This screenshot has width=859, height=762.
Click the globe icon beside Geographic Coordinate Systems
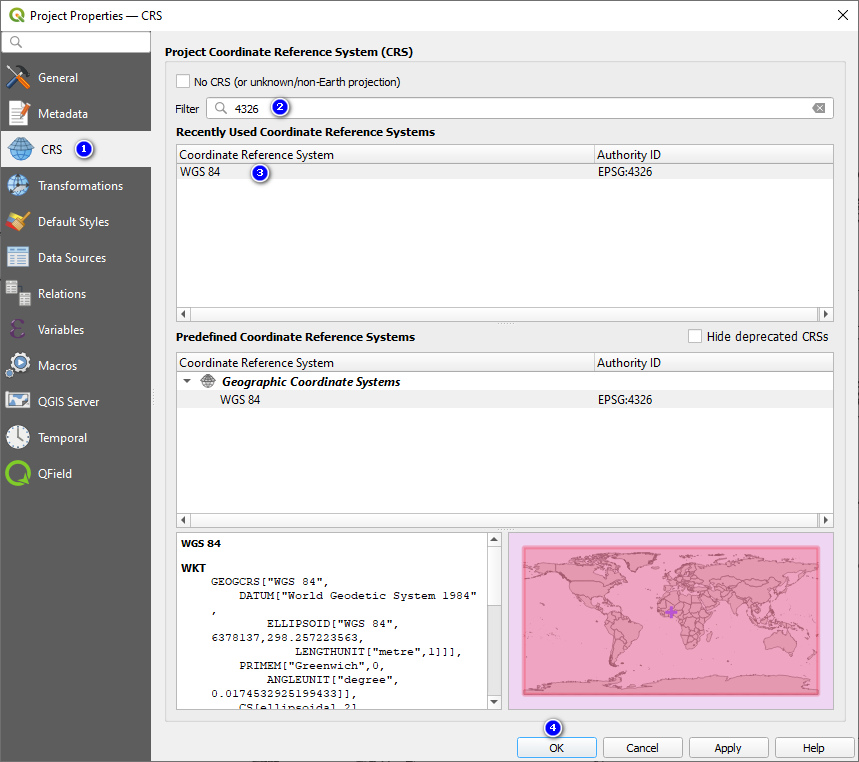tap(208, 381)
